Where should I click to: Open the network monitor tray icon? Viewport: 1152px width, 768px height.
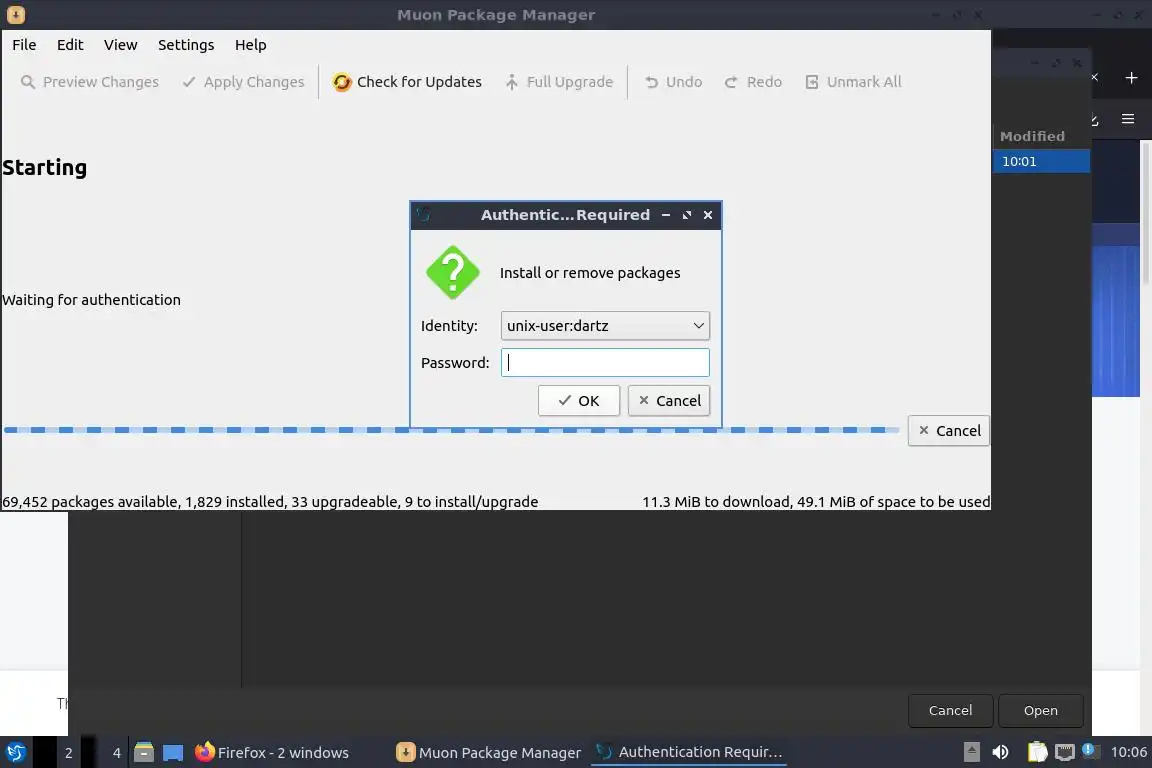(x=1065, y=752)
